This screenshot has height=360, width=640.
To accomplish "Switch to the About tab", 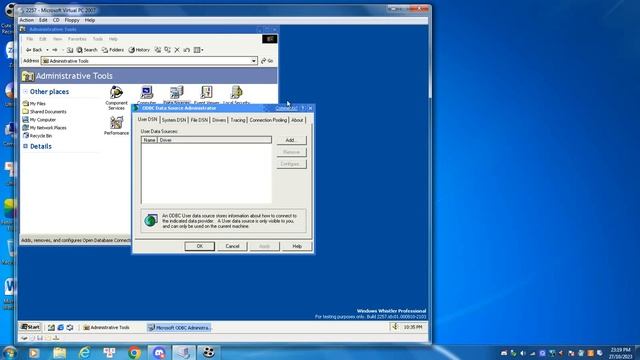I will 297,120.
